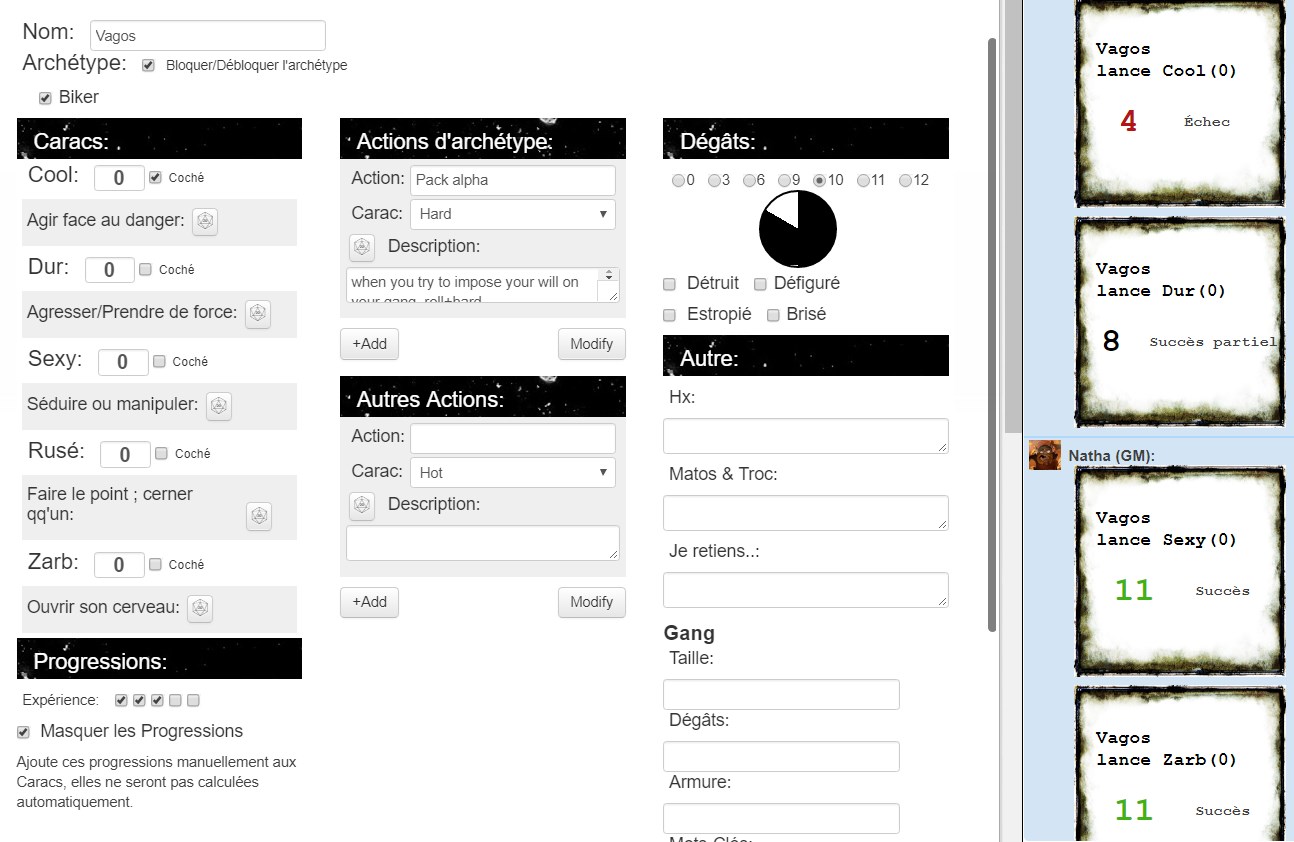
Task: Click the Nom field containing Vagos
Action: (207, 35)
